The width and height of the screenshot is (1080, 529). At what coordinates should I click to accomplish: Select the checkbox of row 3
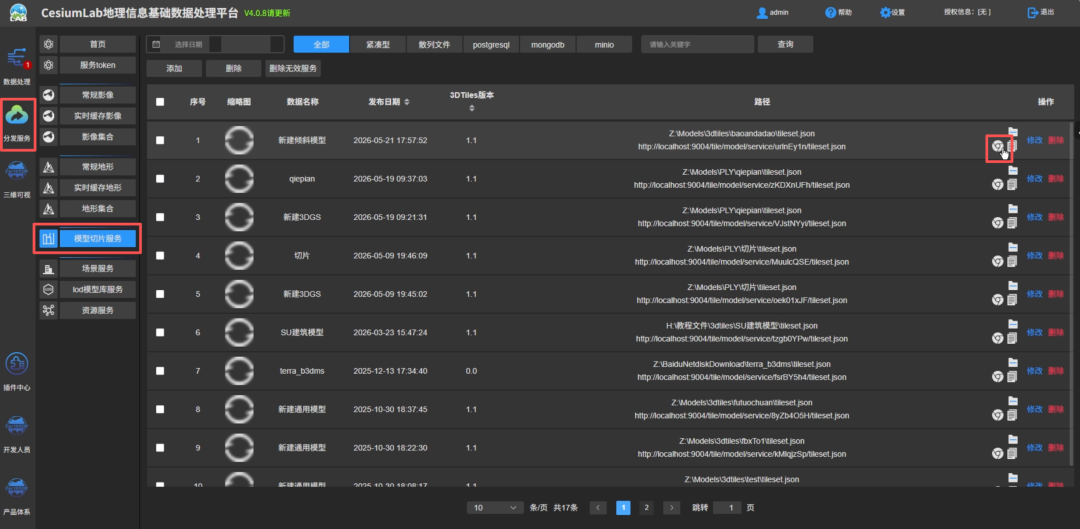click(160, 217)
